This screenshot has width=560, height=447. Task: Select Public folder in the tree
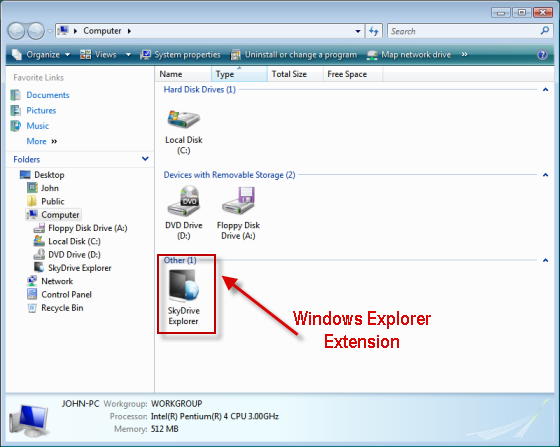[x=46, y=201]
